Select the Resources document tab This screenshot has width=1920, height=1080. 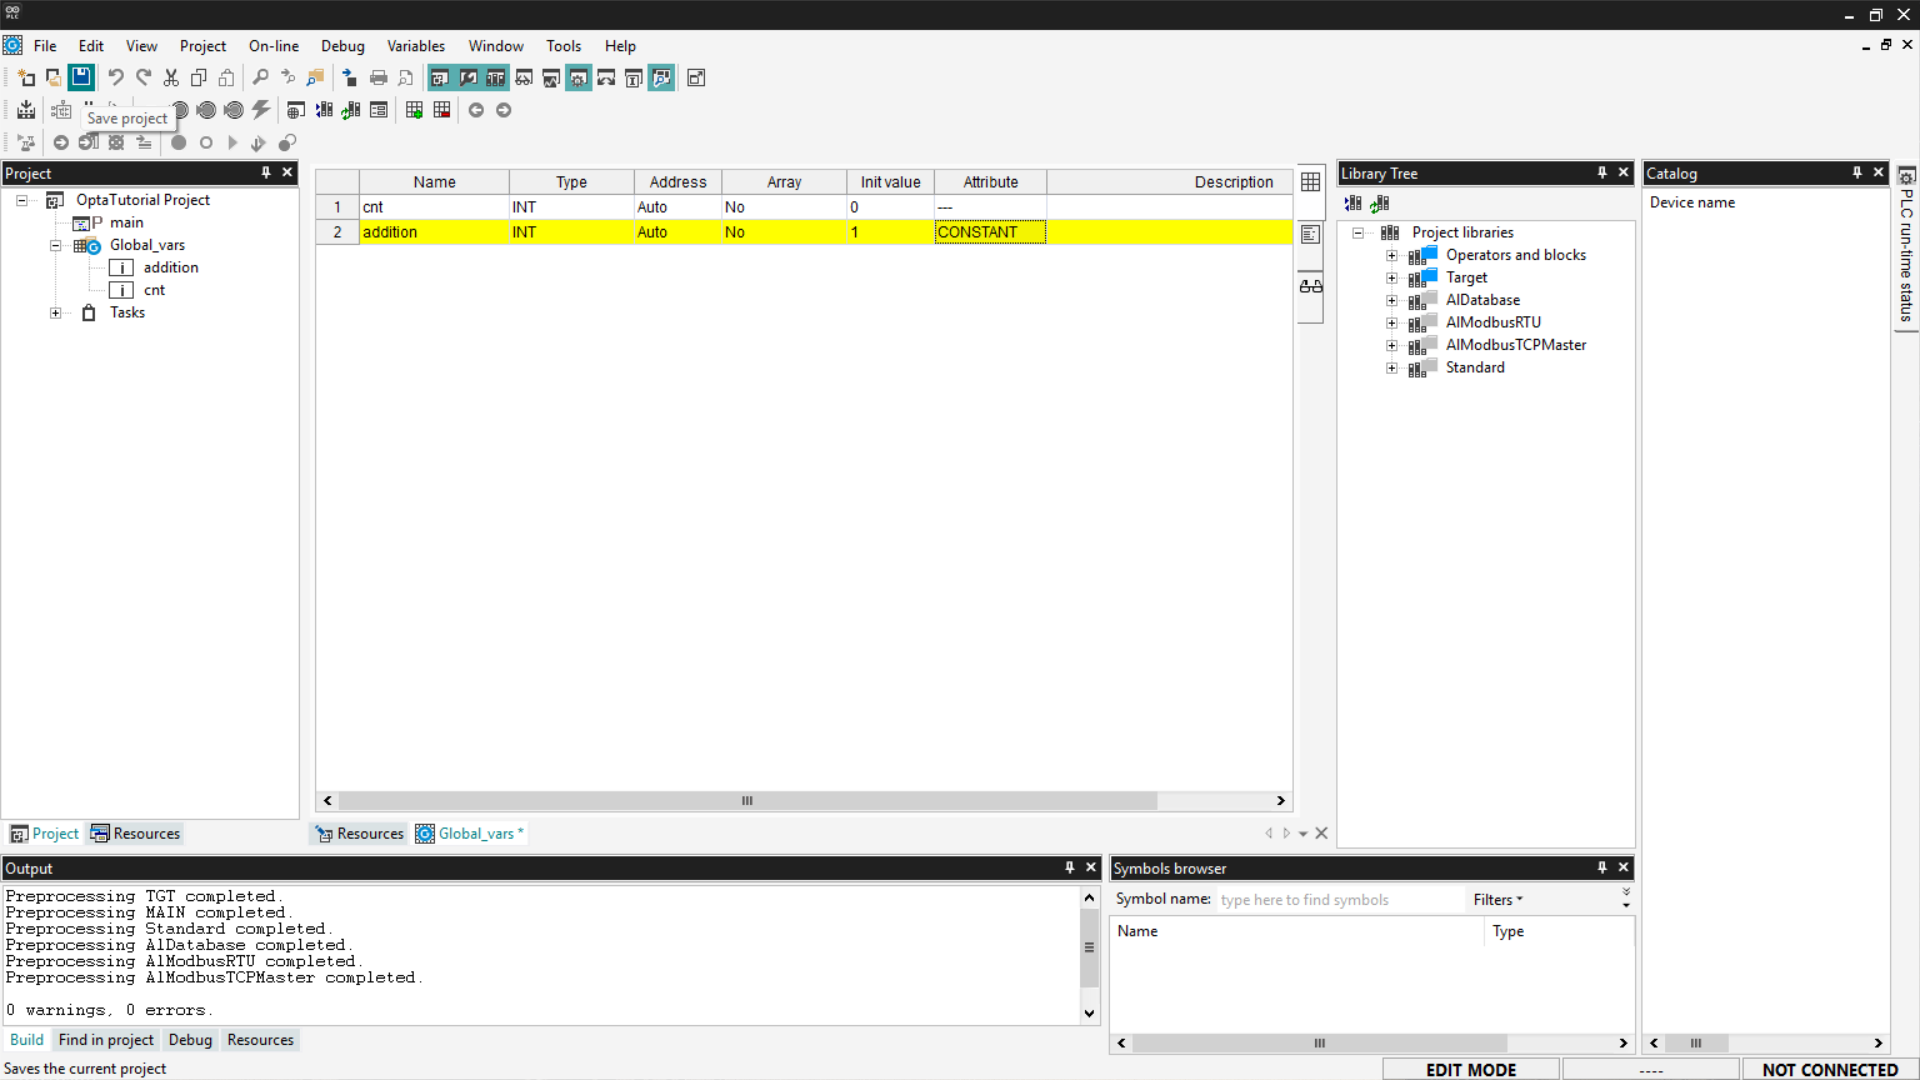[x=360, y=834]
